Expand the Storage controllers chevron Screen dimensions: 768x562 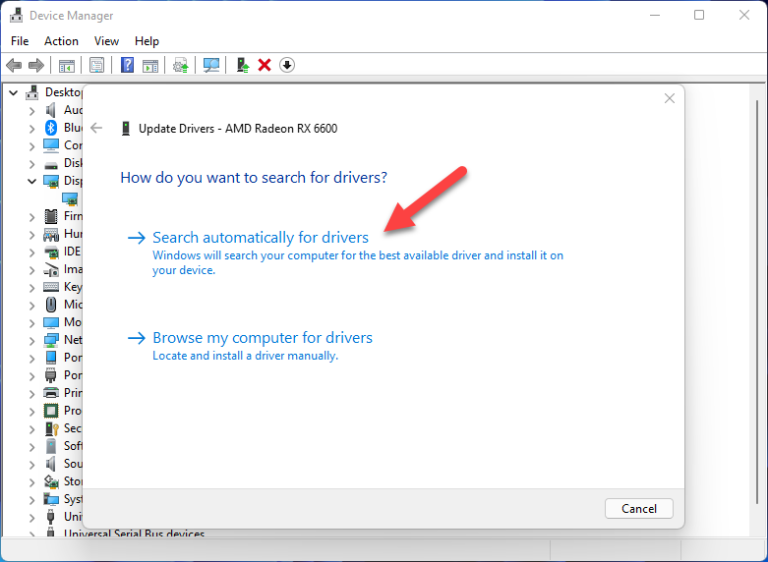[x=32, y=482]
